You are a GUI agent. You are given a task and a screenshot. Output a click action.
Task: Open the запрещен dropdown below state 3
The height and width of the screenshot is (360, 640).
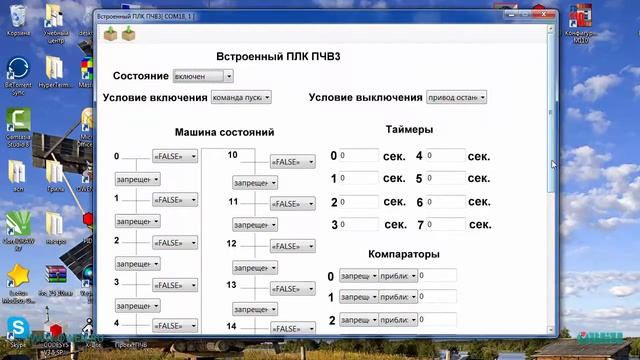coord(137,306)
